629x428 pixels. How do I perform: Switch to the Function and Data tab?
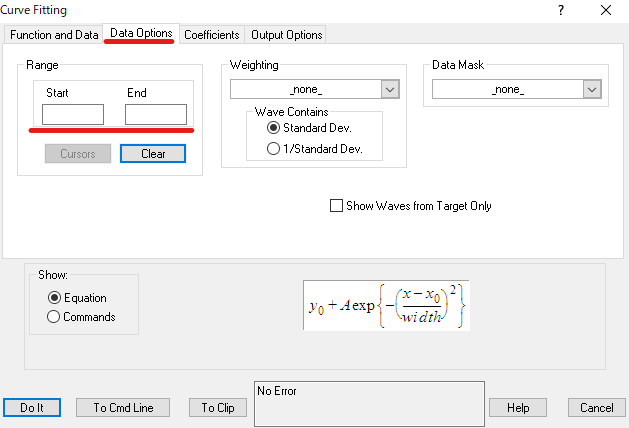(54, 34)
